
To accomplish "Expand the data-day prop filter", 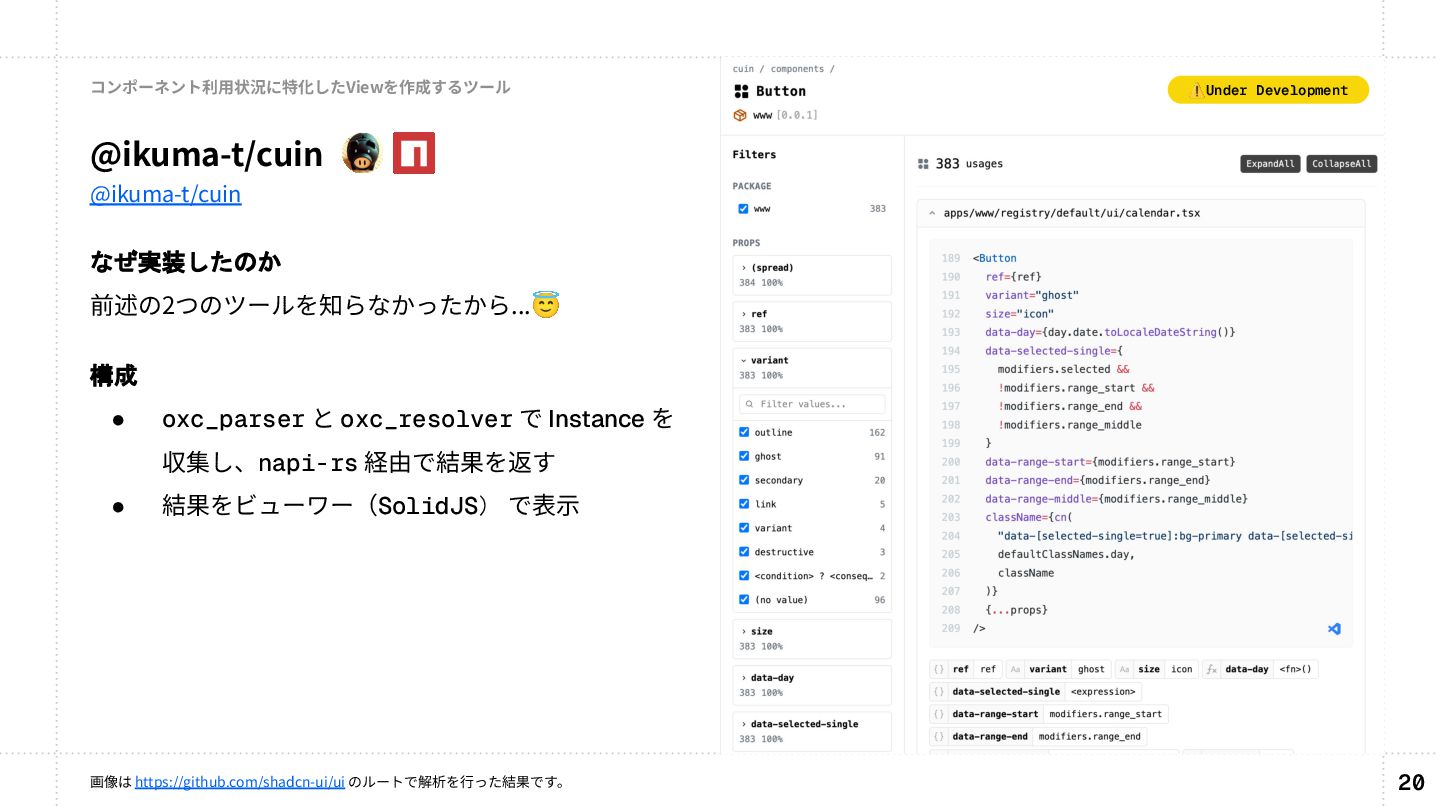I will click(x=812, y=684).
